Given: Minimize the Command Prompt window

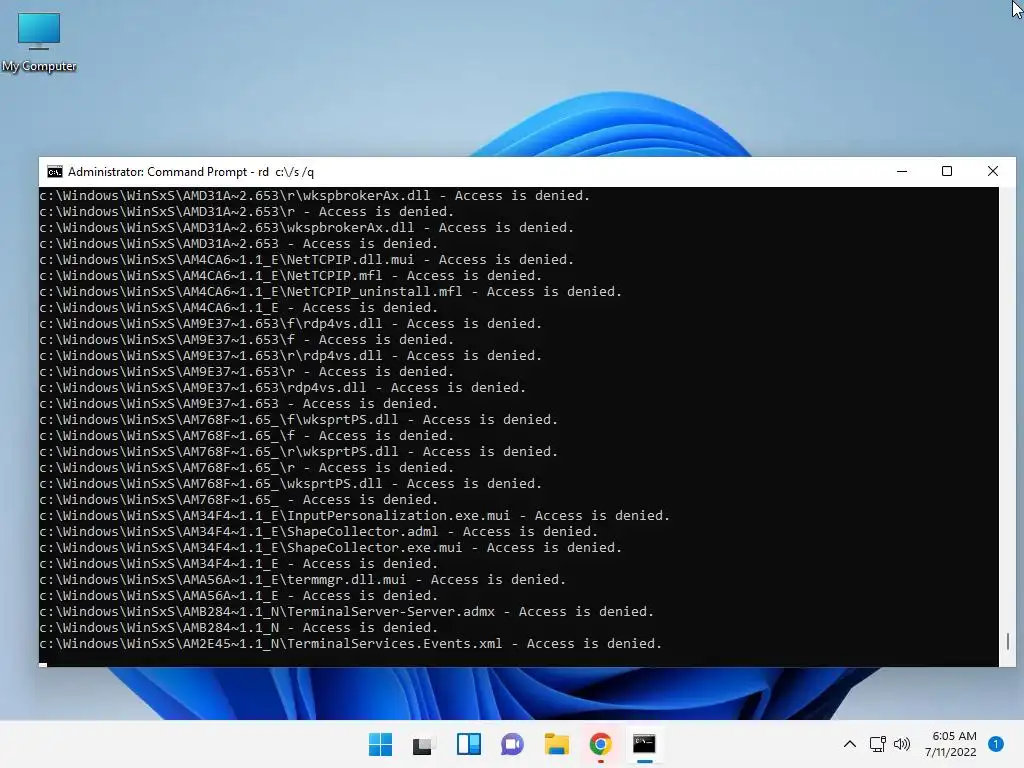Looking at the screenshot, I should (902, 172).
